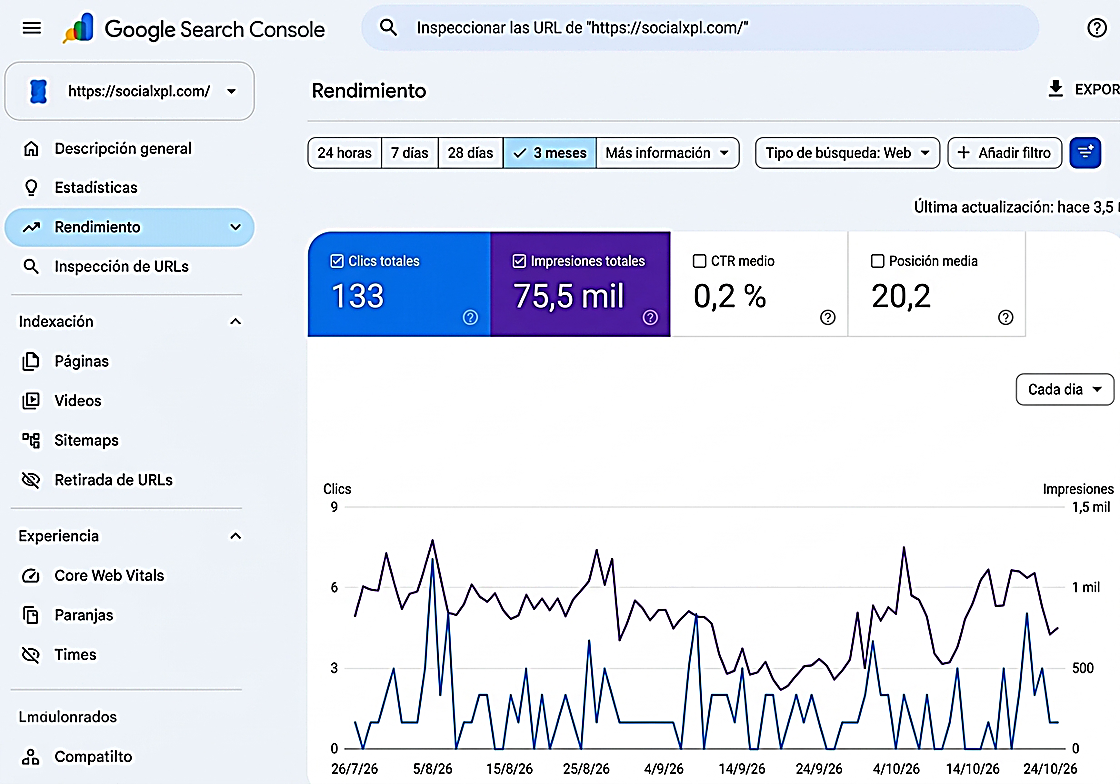This screenshot has width=1120, height=784.
Task: Open Videos indexing report
Action: click(x=129, y=401)
